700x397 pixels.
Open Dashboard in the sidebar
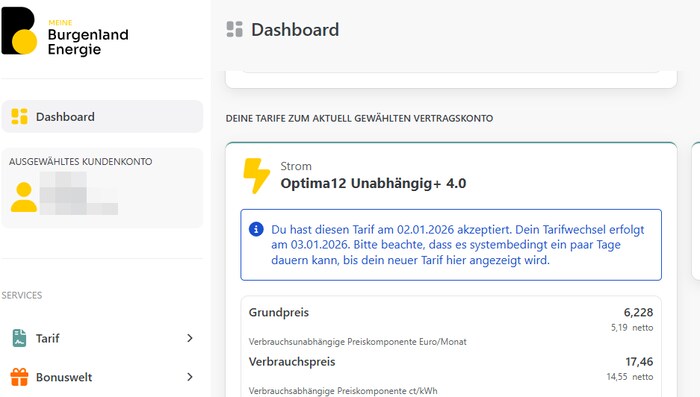(102, 117)
